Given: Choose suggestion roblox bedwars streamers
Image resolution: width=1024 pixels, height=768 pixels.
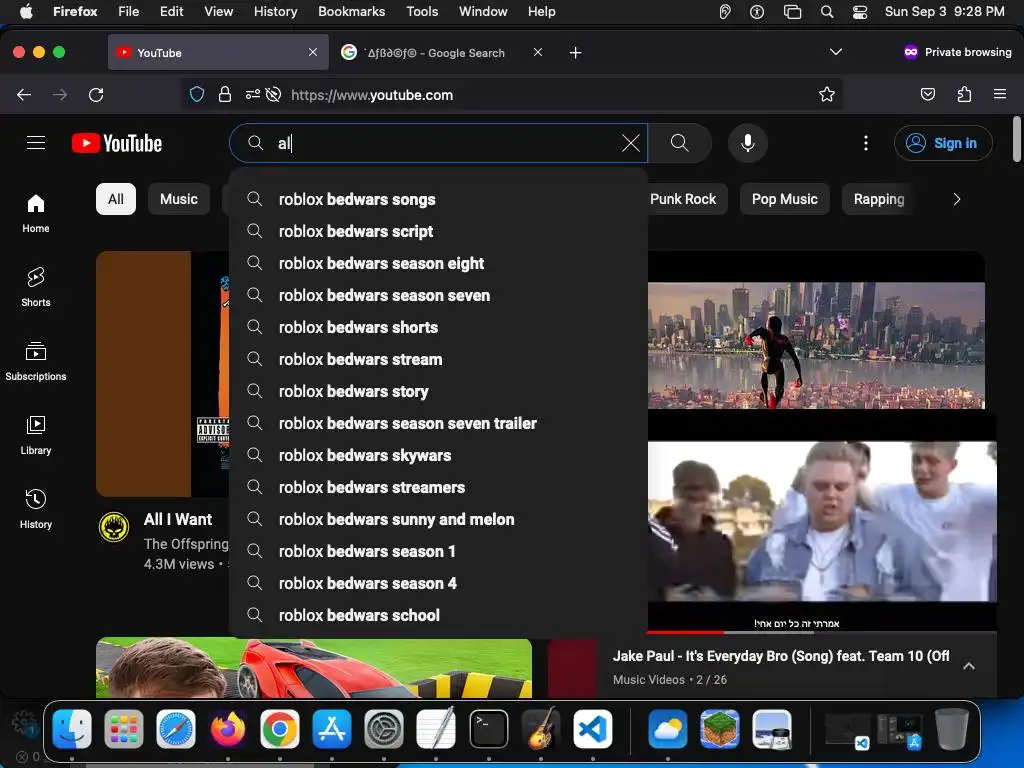Looking at the screenshot, I should 438,487.
